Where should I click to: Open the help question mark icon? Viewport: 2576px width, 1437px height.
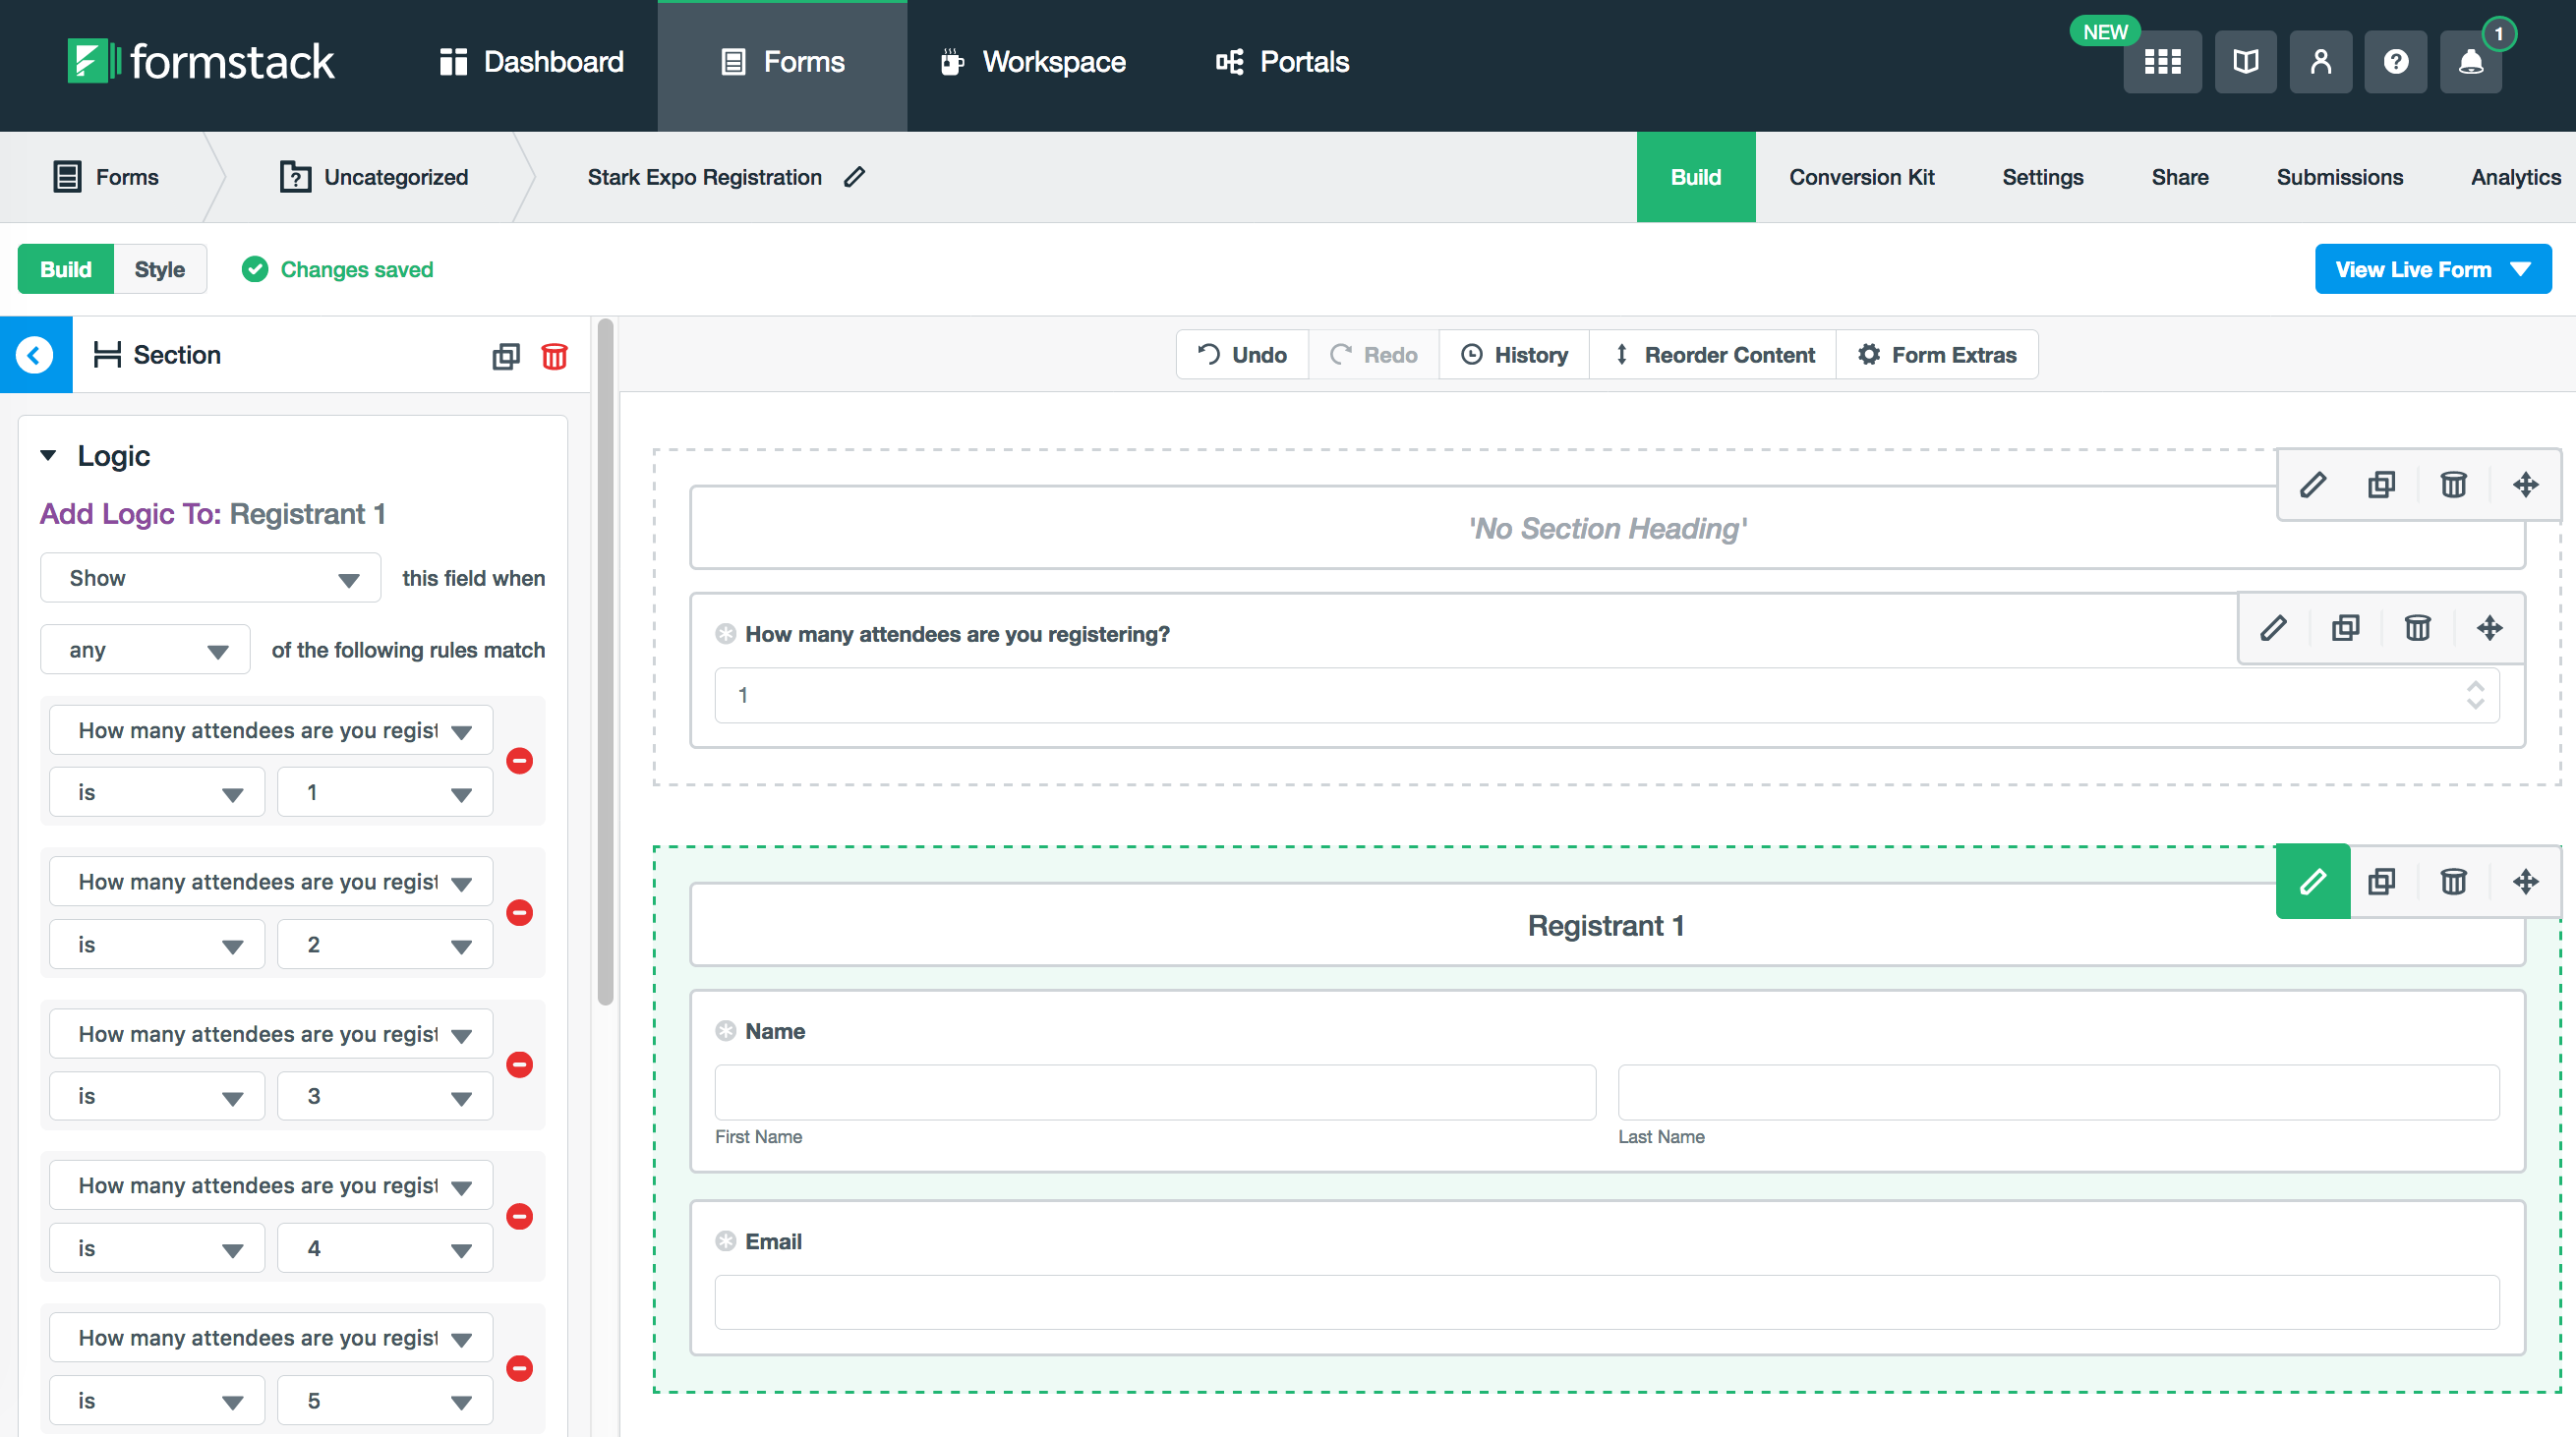tap(2395, 62)
